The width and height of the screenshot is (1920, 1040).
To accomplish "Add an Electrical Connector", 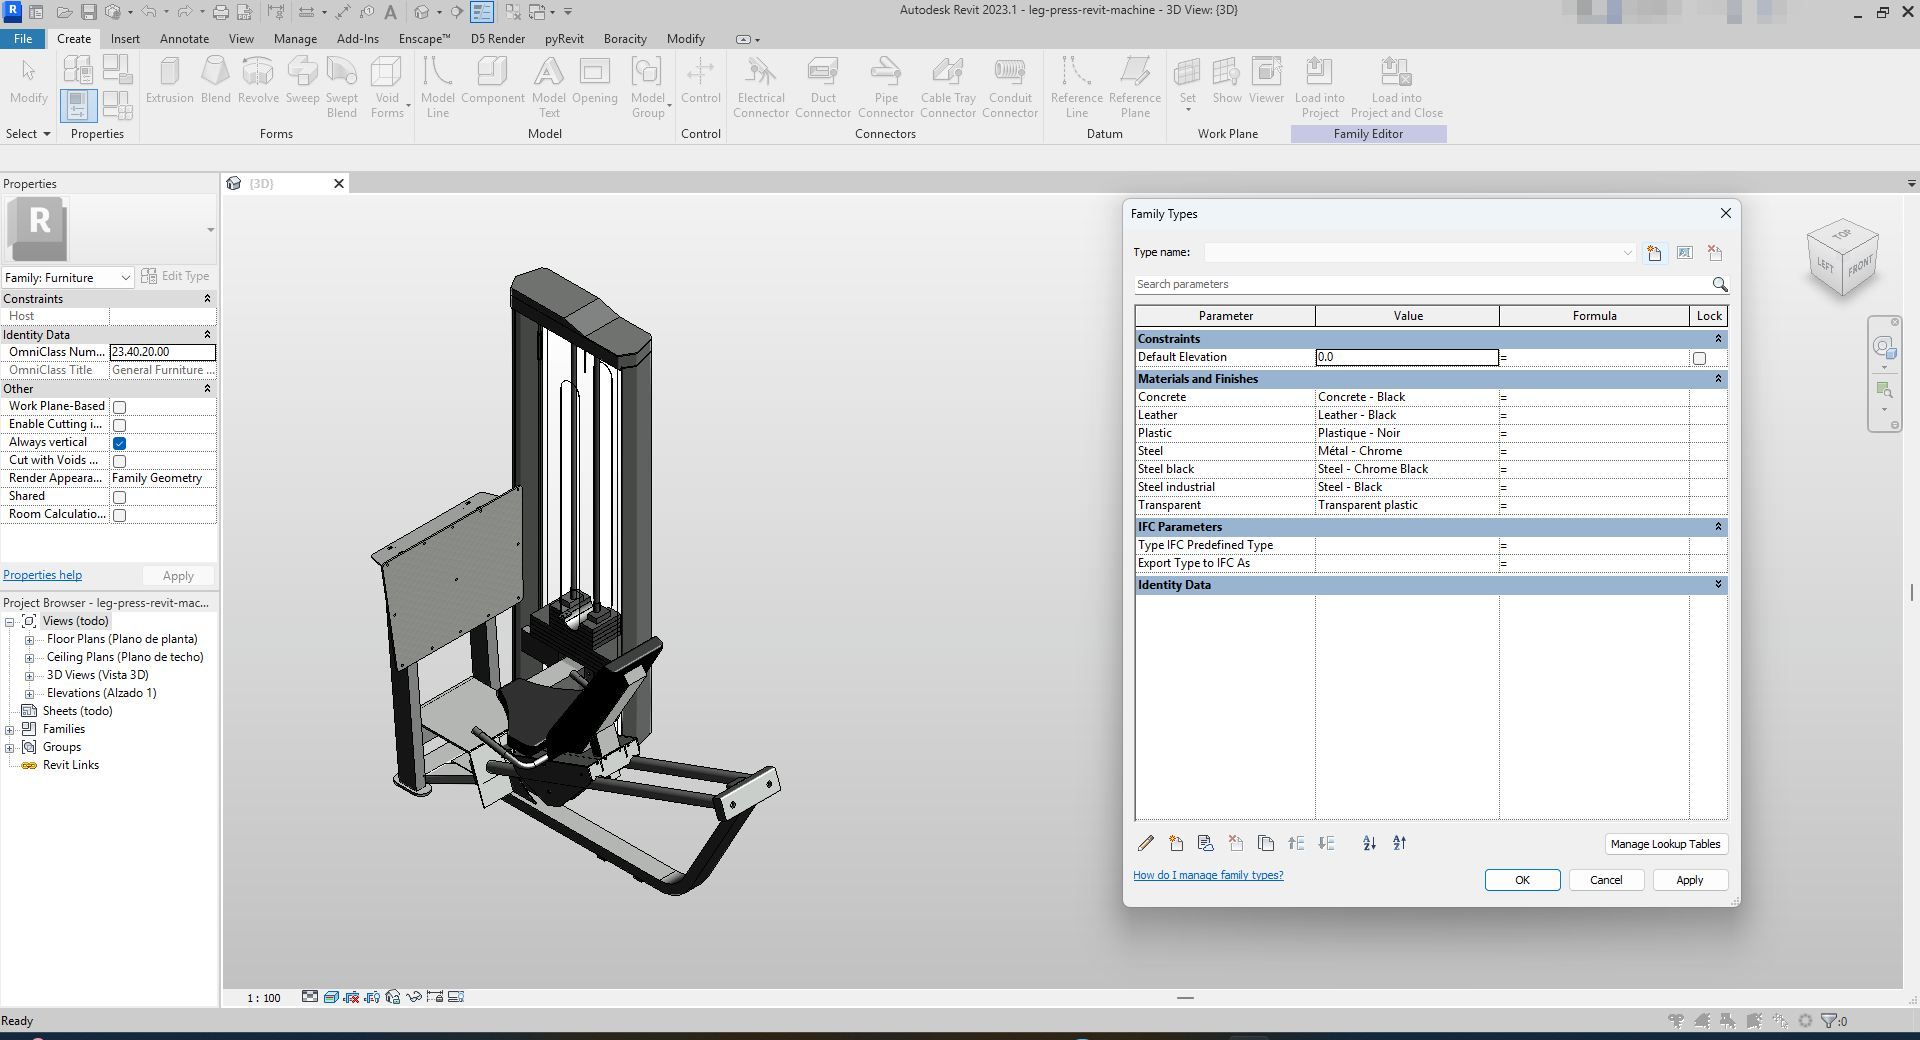I will (761, 87).
